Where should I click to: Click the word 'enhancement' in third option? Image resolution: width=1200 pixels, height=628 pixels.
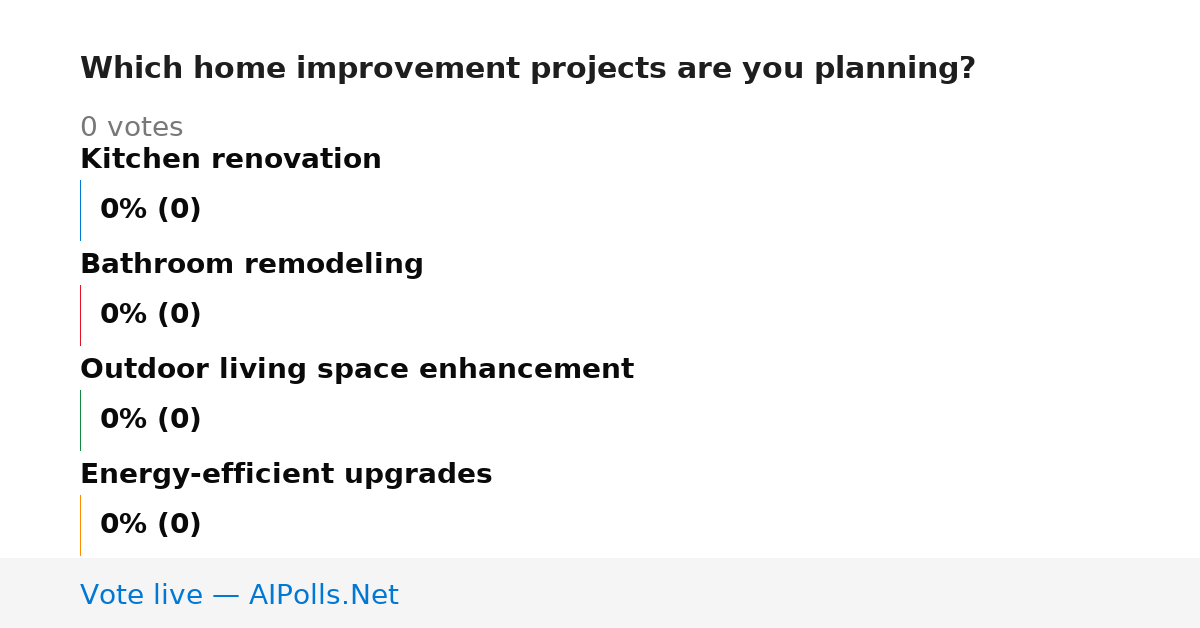point(526,370)
